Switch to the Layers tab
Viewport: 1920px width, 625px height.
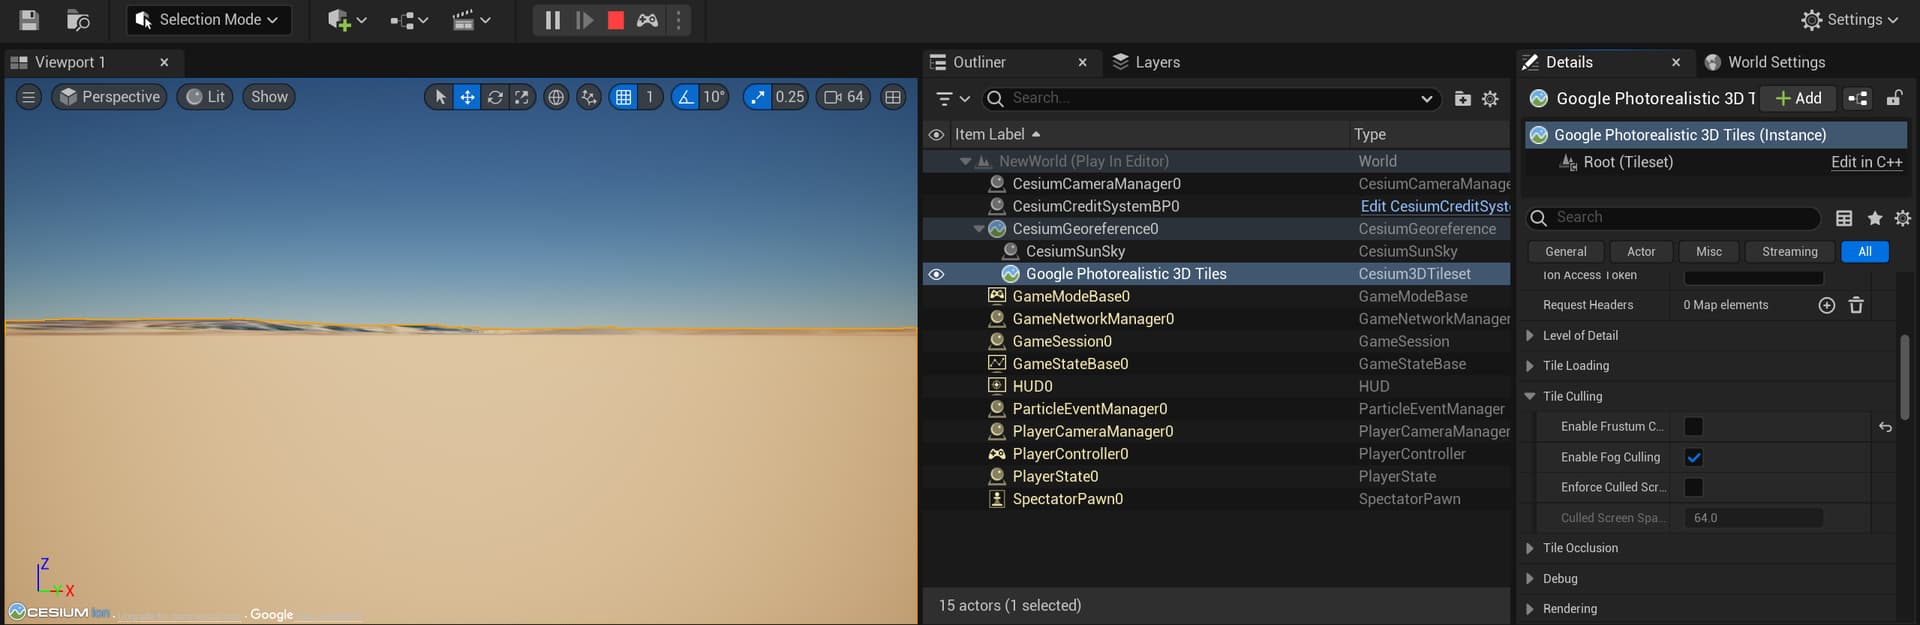pyautogui.click(x=1146, y=62)
